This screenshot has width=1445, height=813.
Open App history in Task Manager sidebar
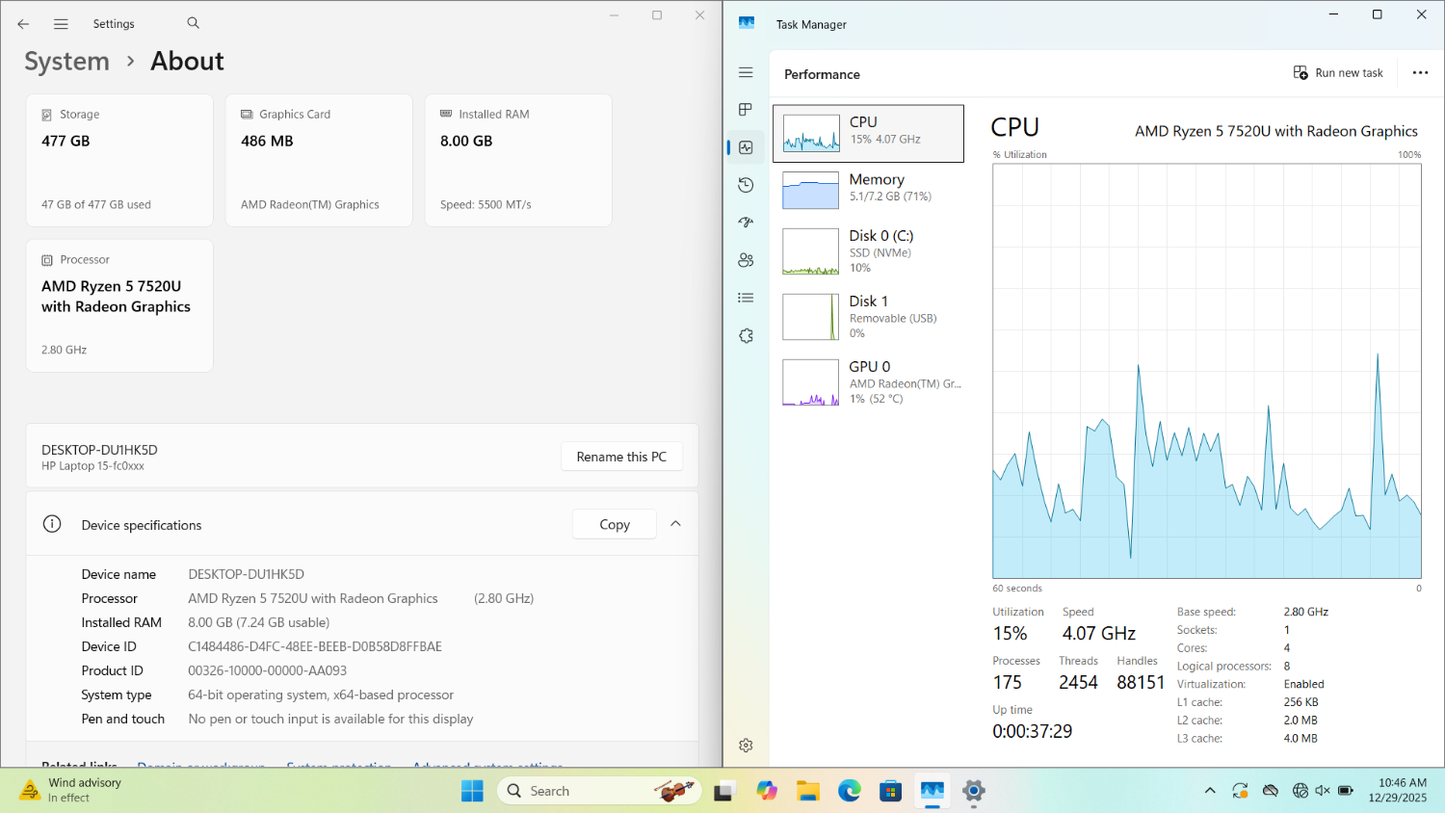tap(745, 185)
